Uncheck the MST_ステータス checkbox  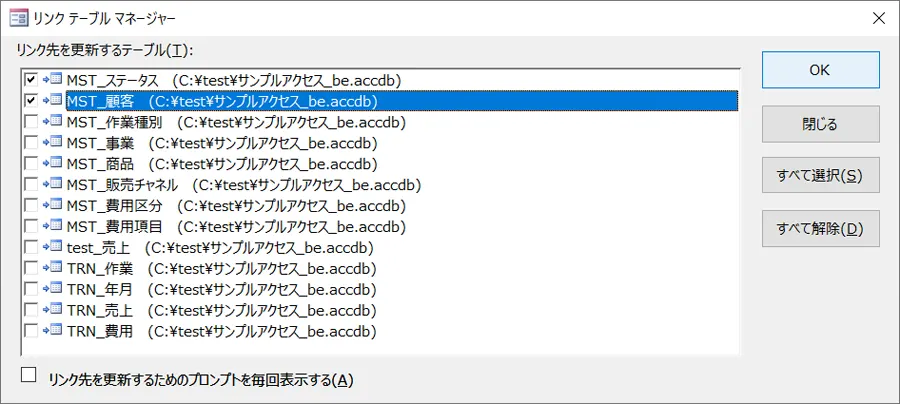click(x=31, y=79)
